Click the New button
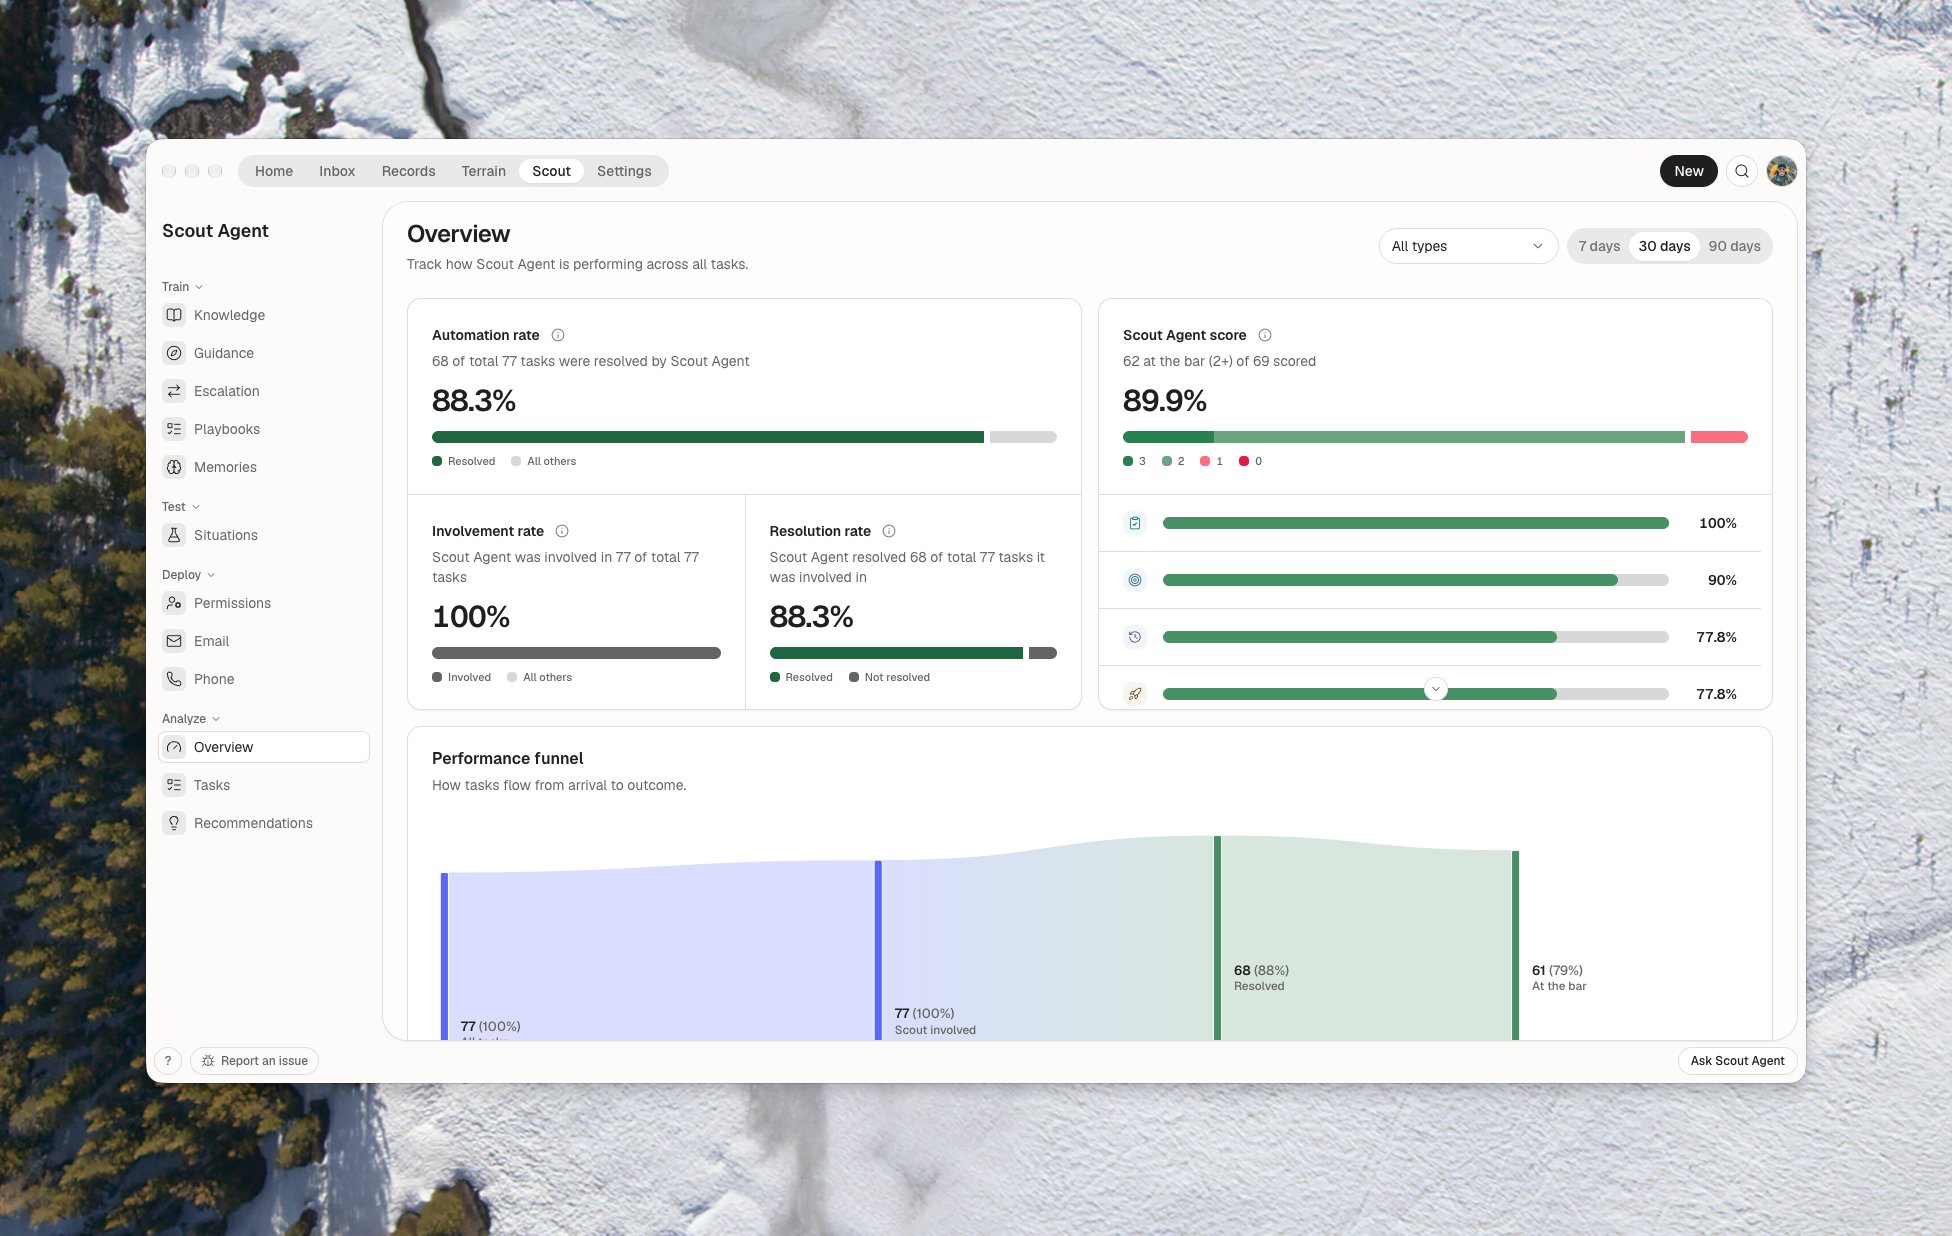Viewport: 1952px width, 1236px height. 1688,171
